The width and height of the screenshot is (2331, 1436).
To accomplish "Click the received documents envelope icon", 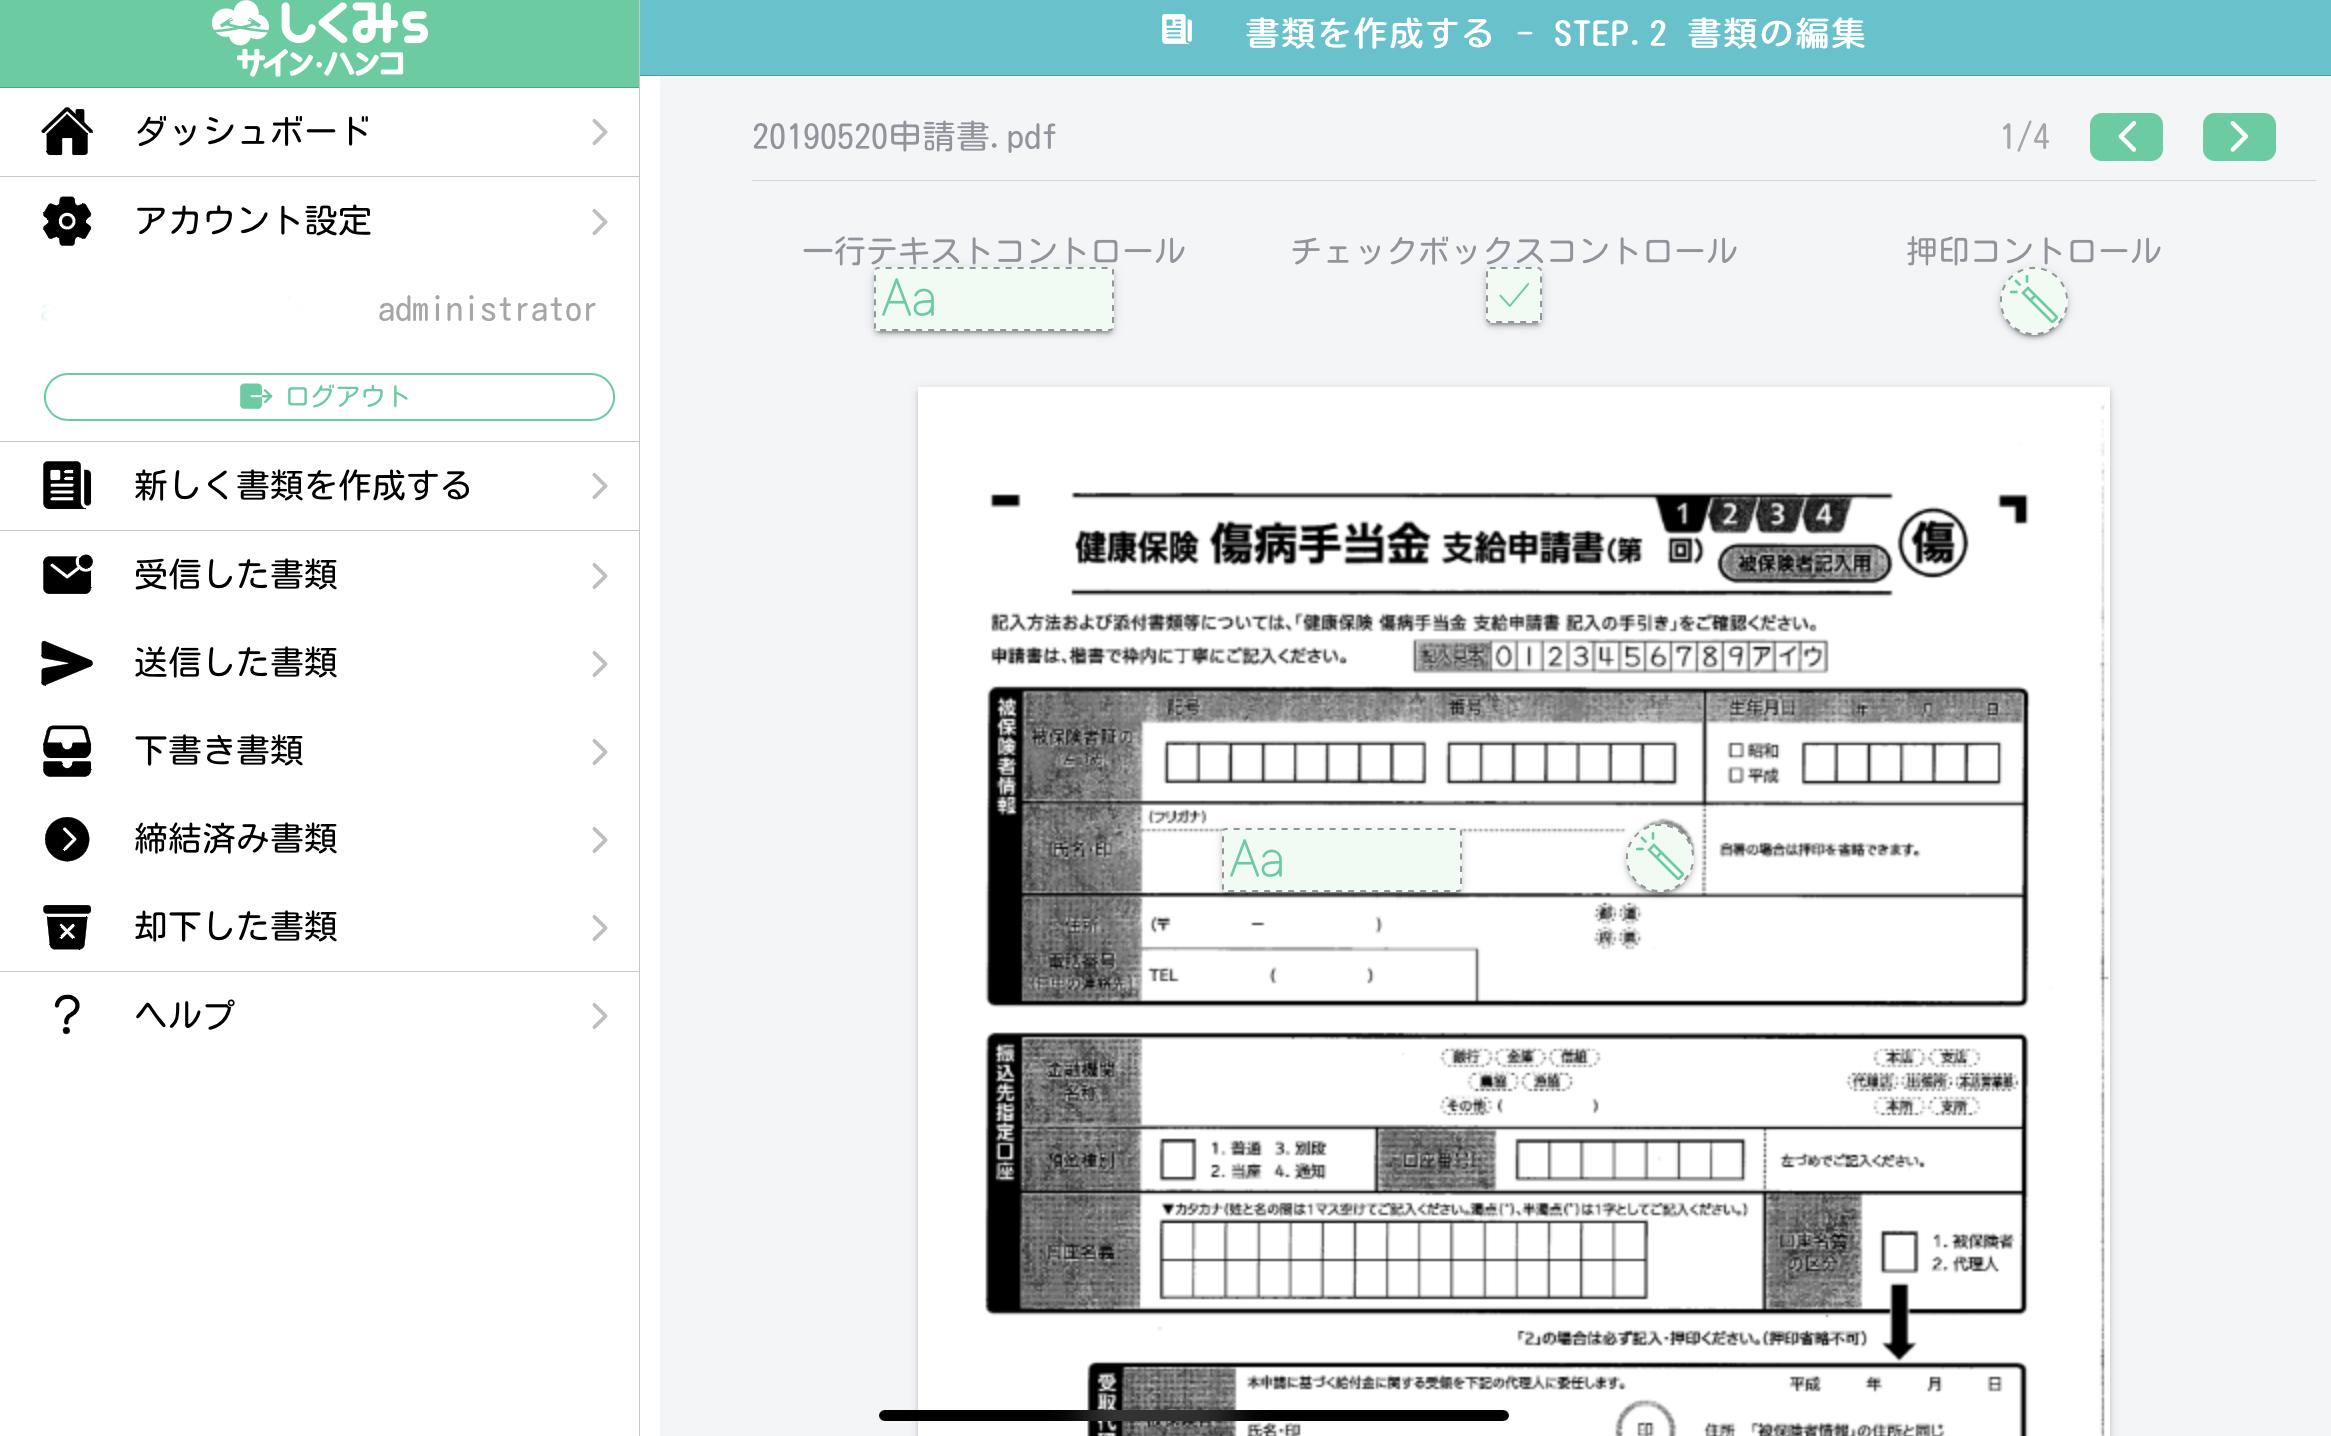I will 66,574.
